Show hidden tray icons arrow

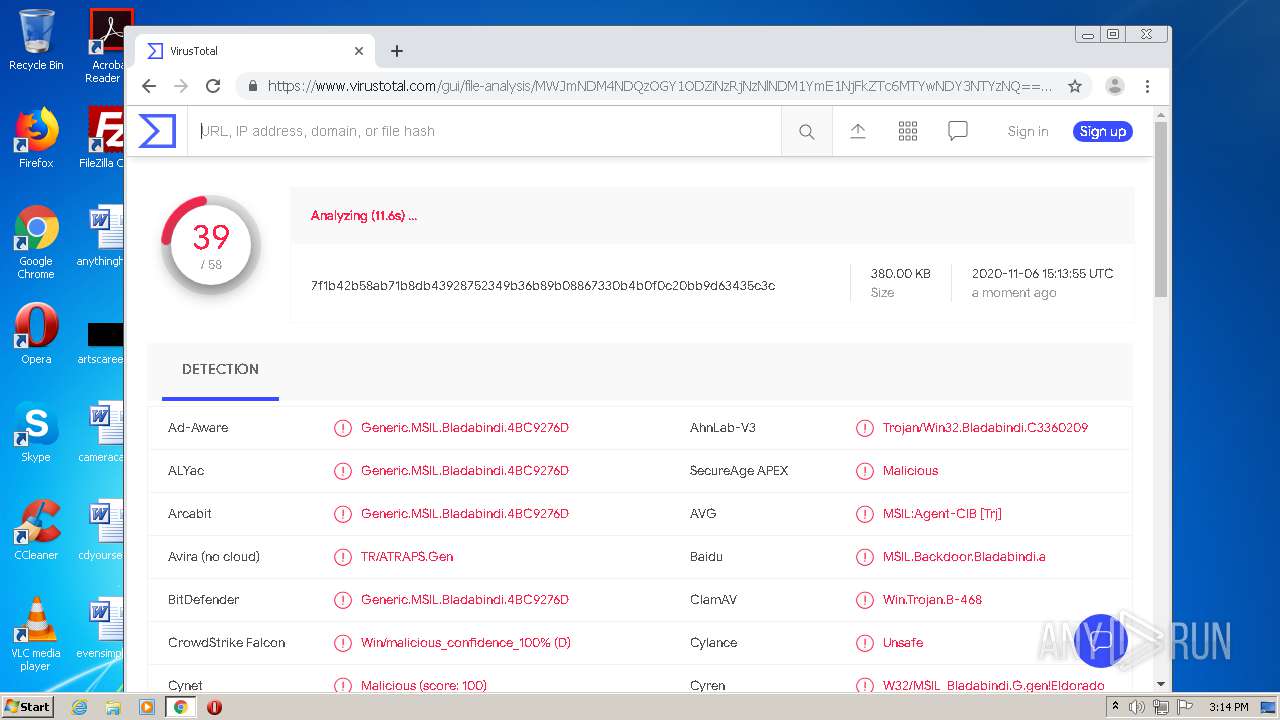1115,707
